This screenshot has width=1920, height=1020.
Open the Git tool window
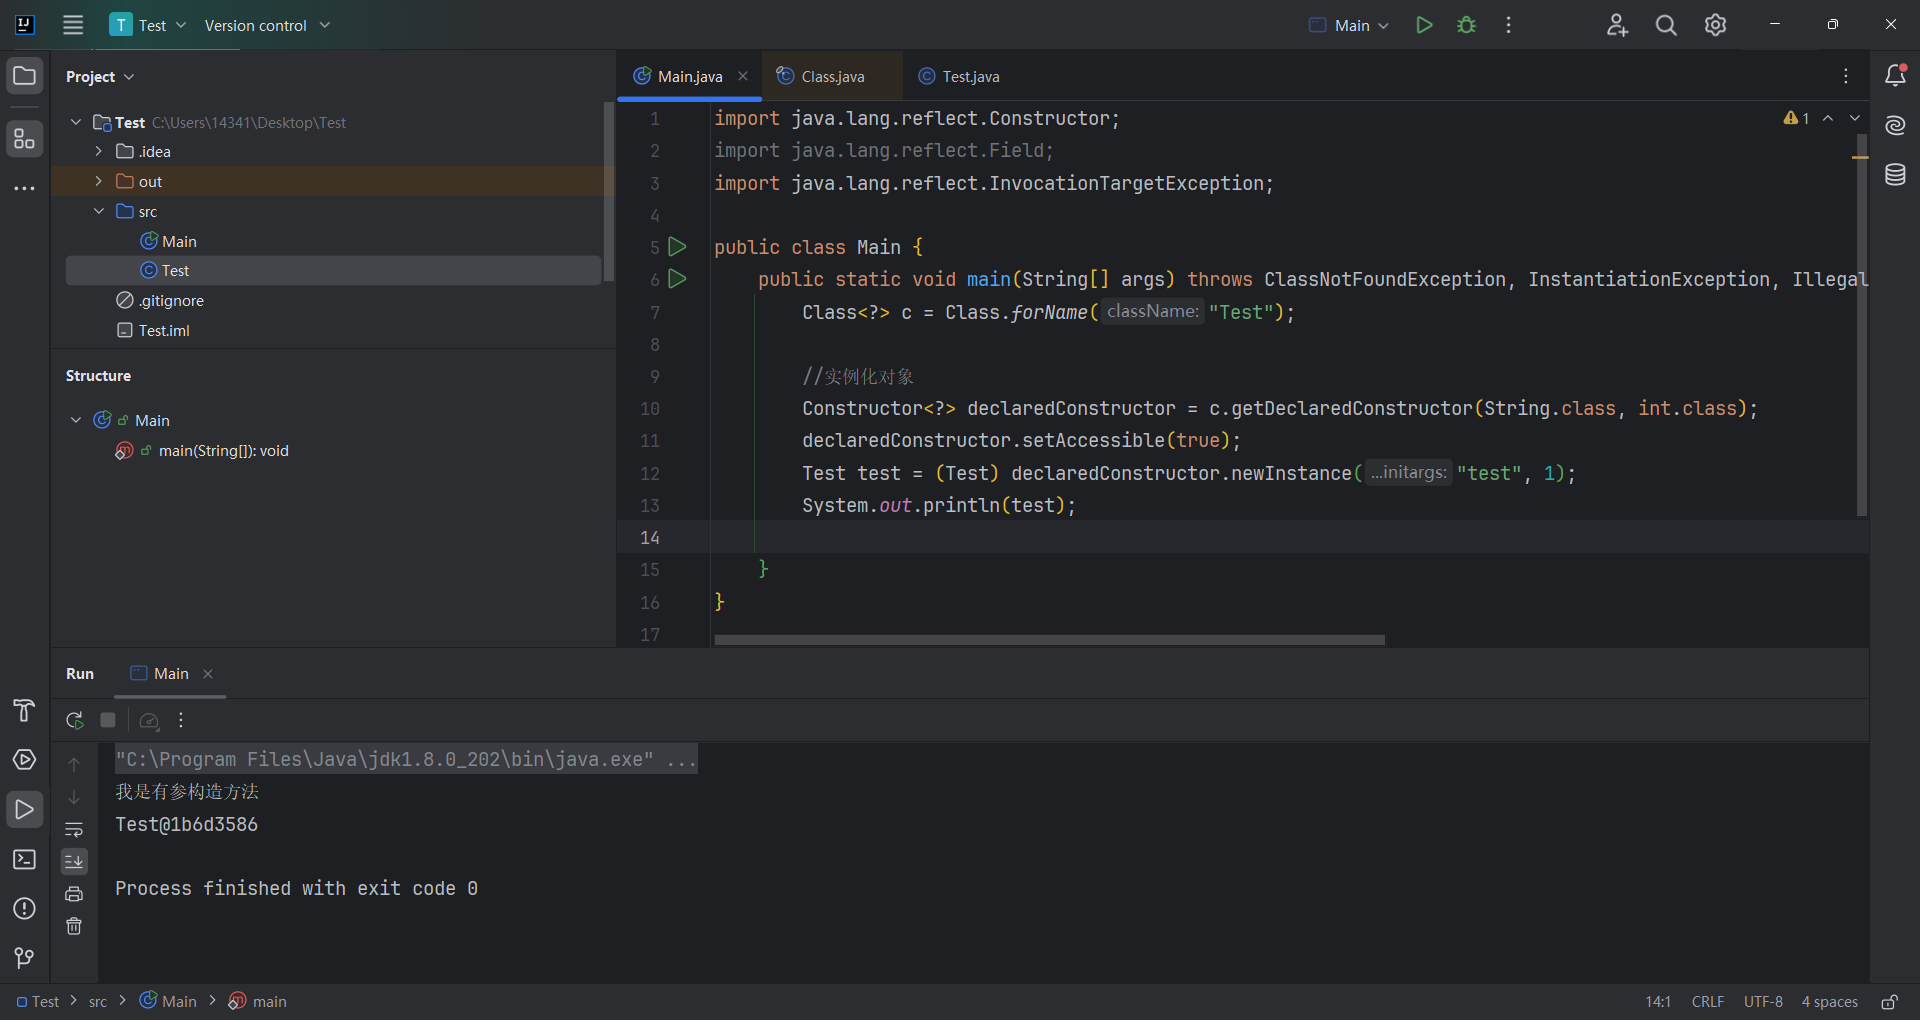25,958
